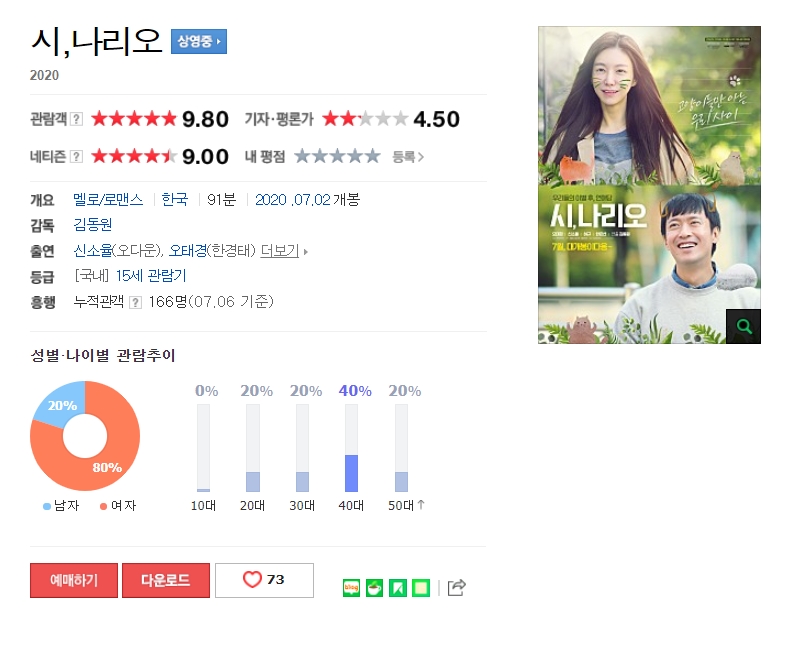Open the 네티즌 rating help question mark
The width and height of the screenshot is (803, 658).
click(76, 157)
